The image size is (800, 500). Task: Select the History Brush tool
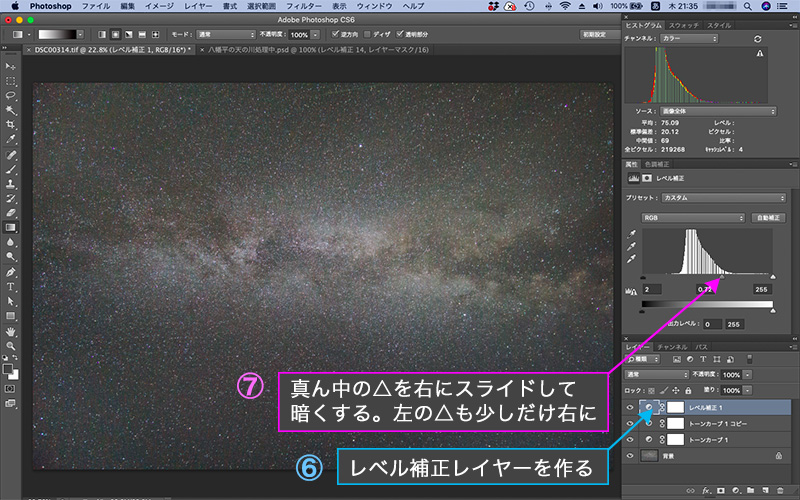point(10,198)
